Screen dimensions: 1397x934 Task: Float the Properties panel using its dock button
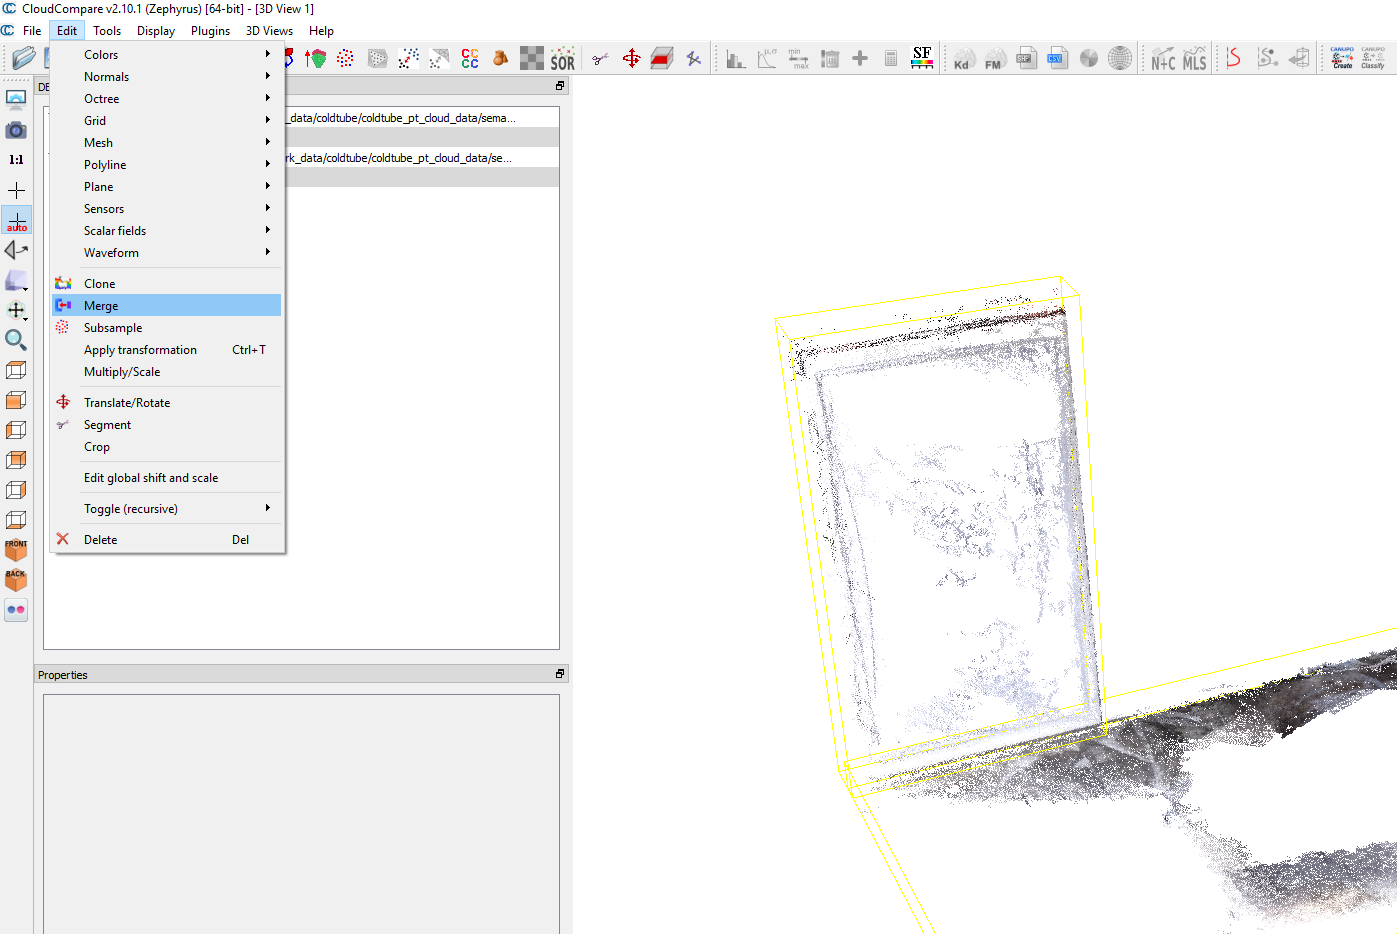coord(560,674)
